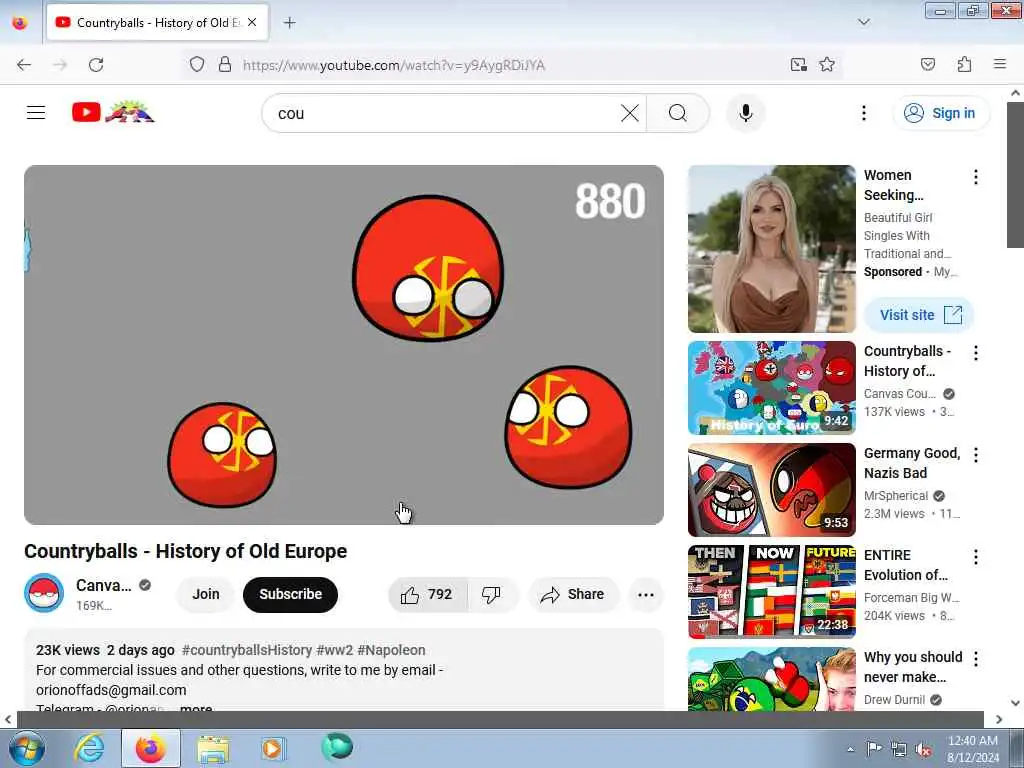Open Windows Media Player on taskbar
The width and height of the screenshot is (1024, 768).
273,748
